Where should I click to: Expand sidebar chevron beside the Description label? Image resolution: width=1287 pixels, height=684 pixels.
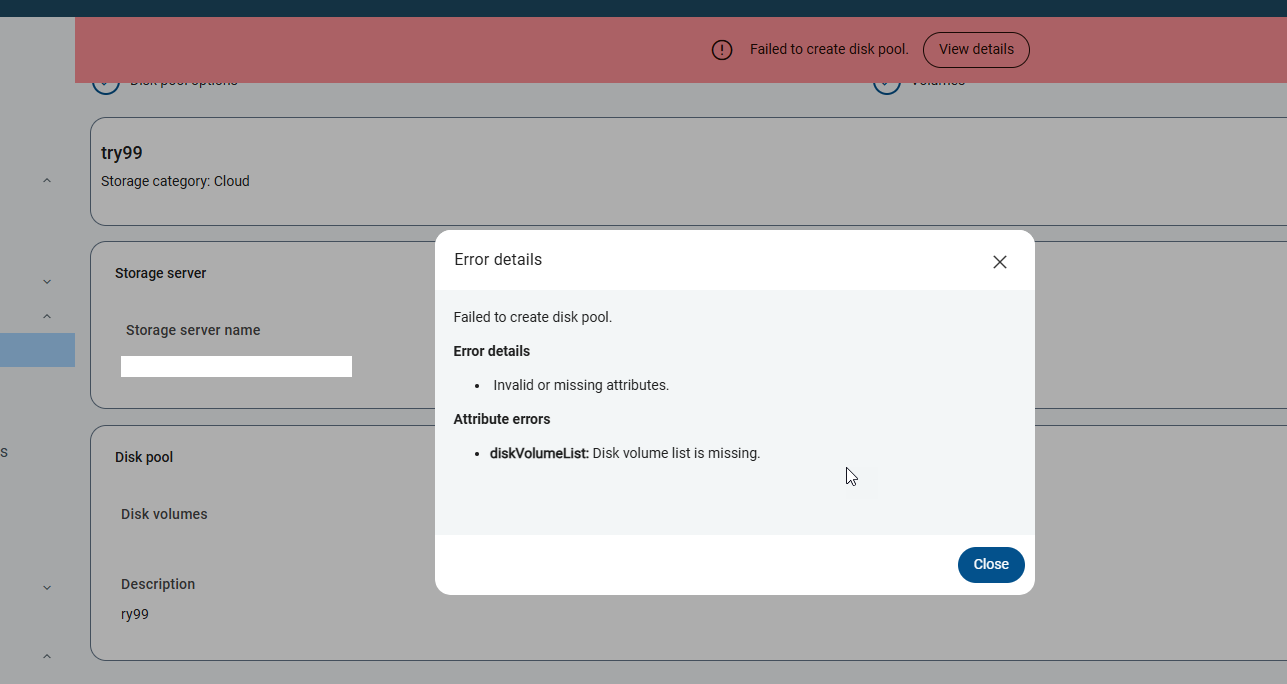pos(47,588)
